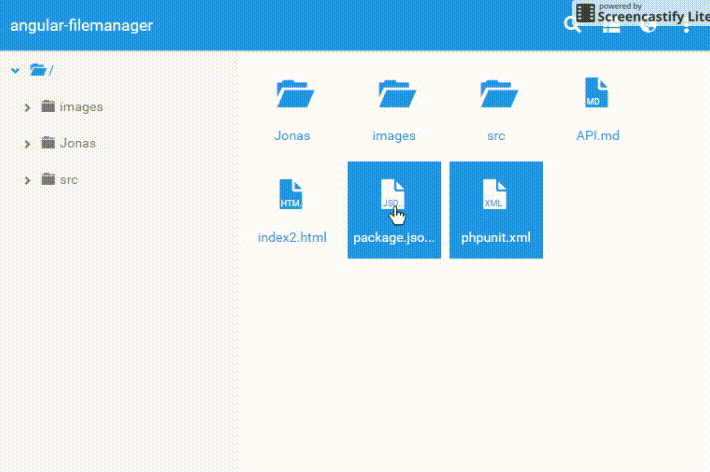This screenshot has height=472, width=710.
Task: Click the images folder icon in the grid
Action: [x=397, y=94]
